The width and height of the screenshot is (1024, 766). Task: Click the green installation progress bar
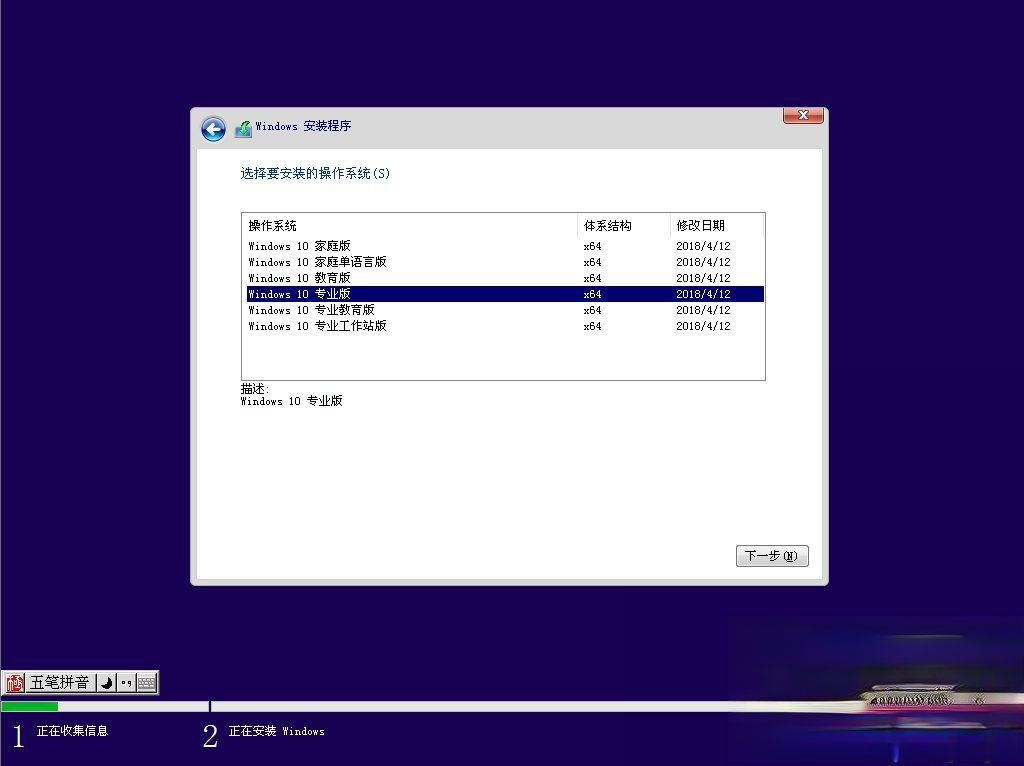coord(30,706)
